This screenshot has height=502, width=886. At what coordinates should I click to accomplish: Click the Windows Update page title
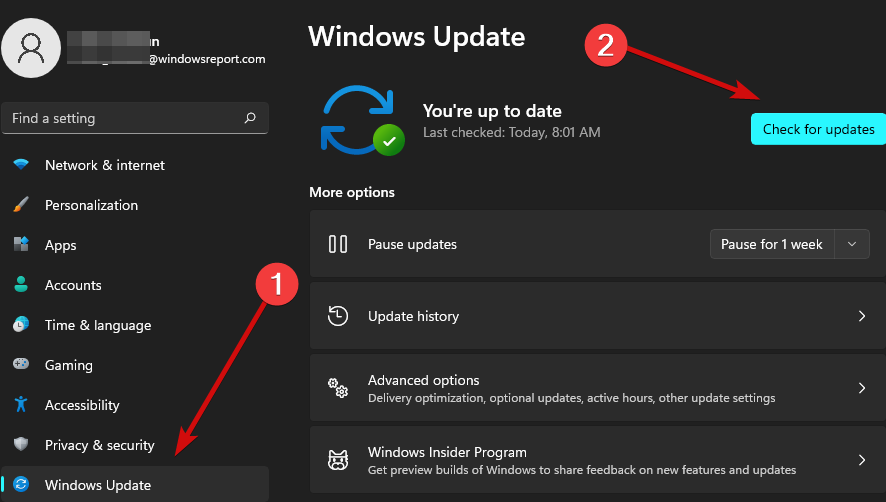[416, 37]
